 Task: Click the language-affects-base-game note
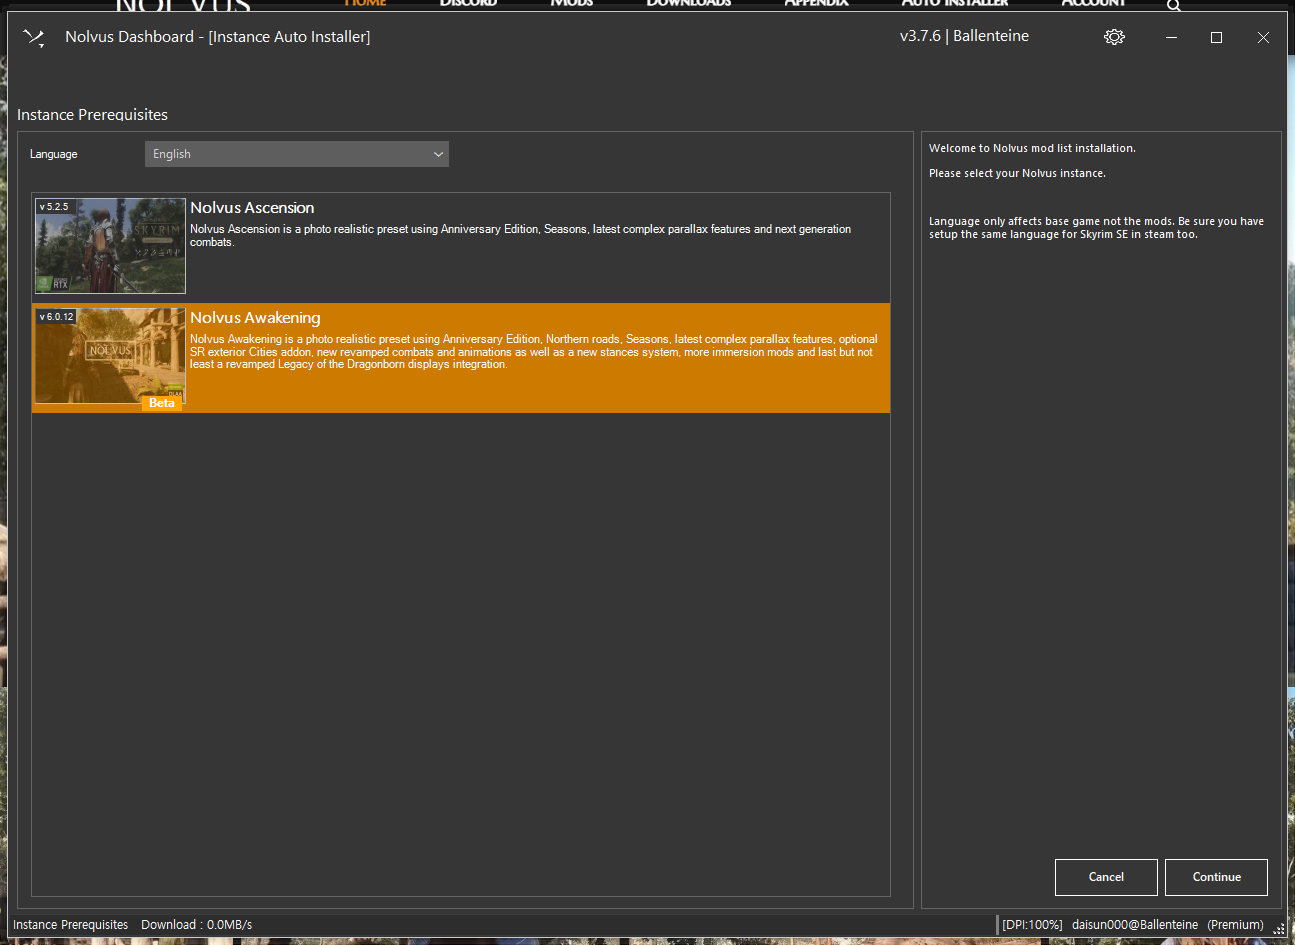[1096, 228]
